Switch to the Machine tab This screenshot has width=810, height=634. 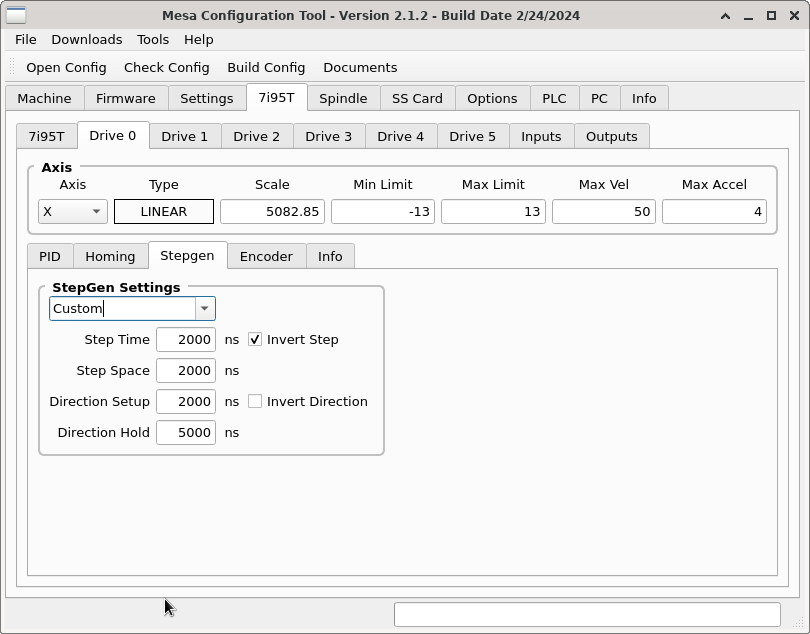[x=44, y=98]
